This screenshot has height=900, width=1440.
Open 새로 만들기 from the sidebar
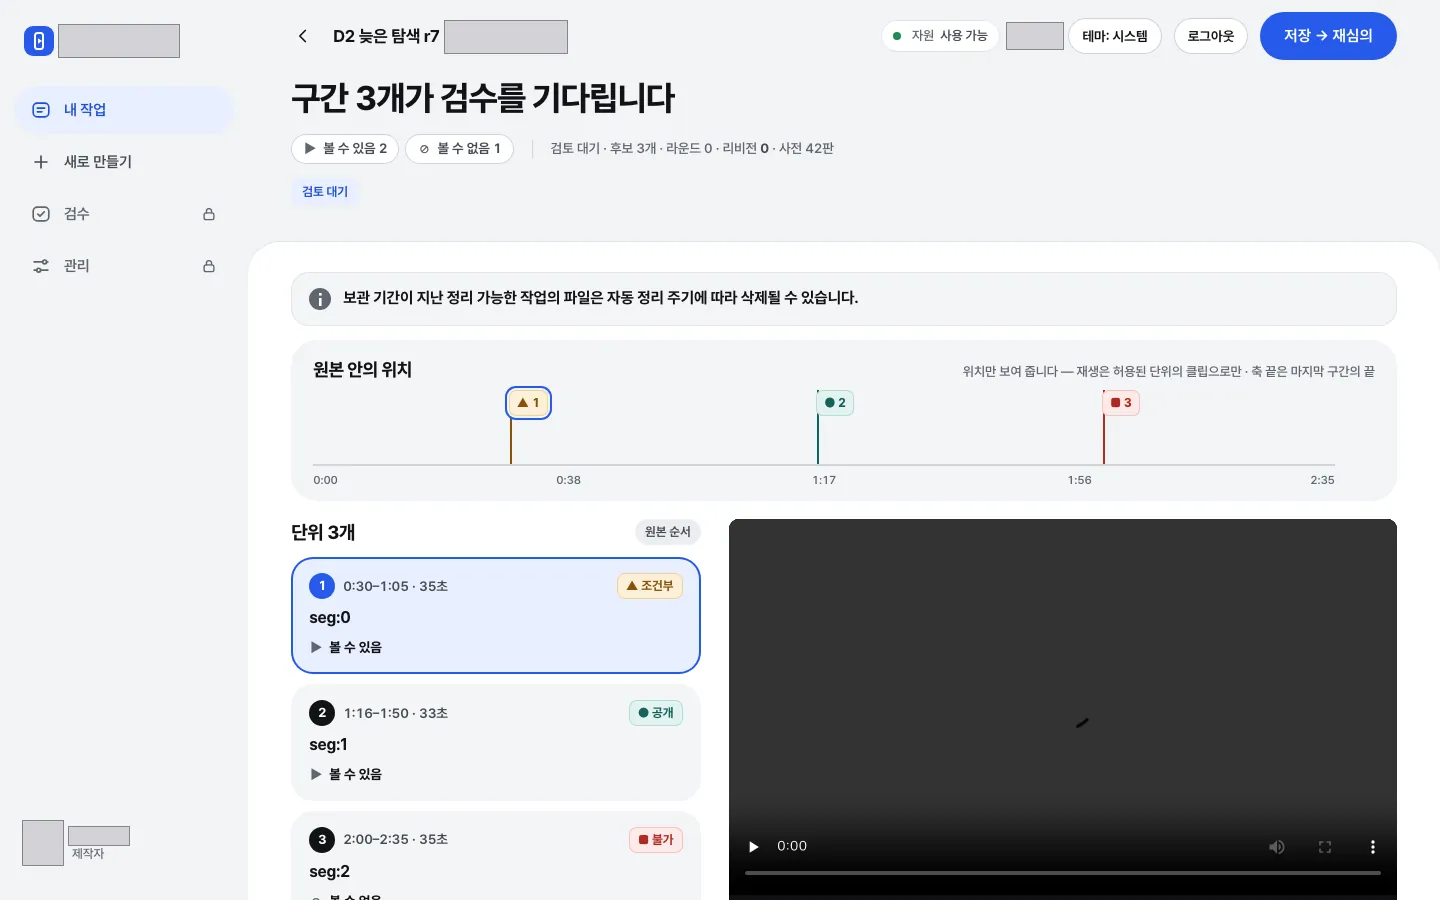point(124,162)
